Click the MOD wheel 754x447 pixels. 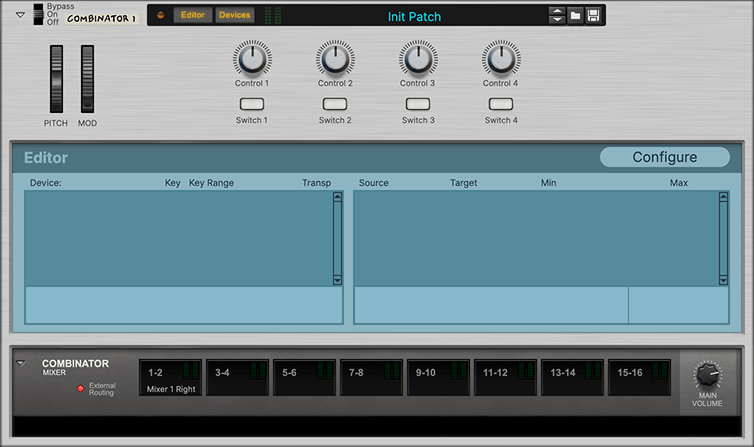pyautogui.click(x=87, y=79)
